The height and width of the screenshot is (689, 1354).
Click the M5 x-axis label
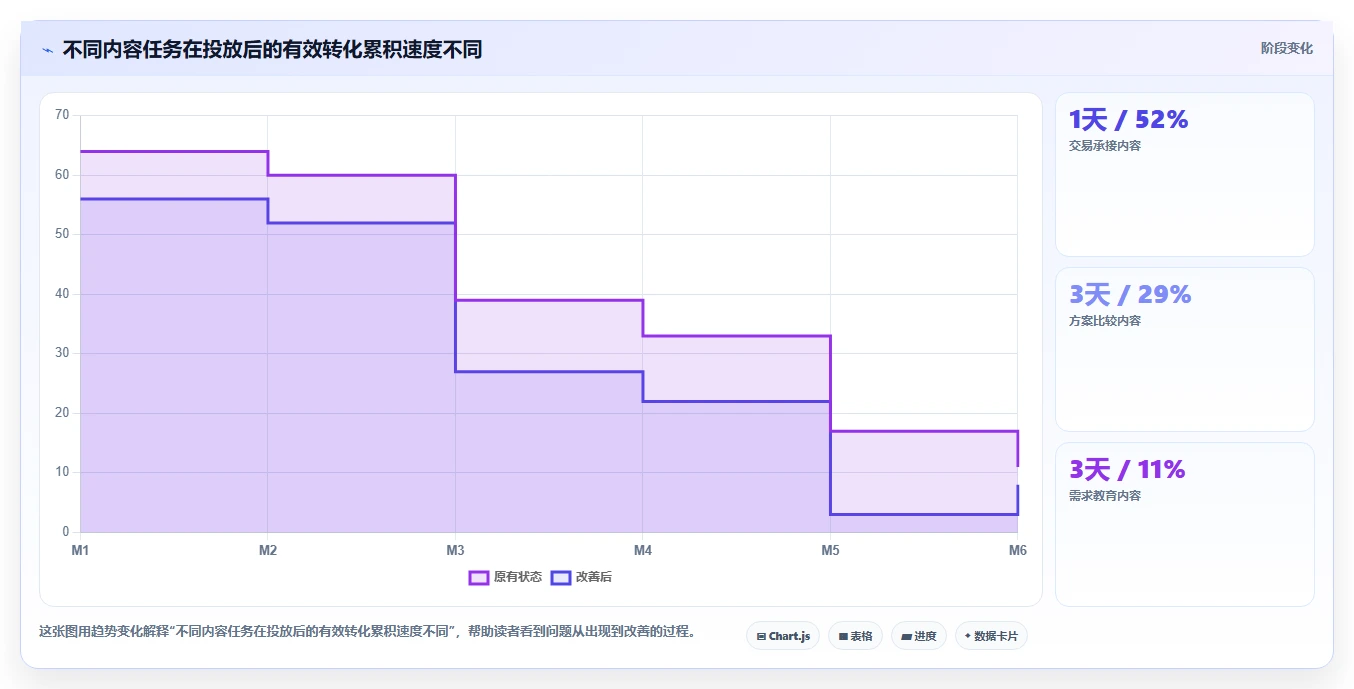point(830,550)
